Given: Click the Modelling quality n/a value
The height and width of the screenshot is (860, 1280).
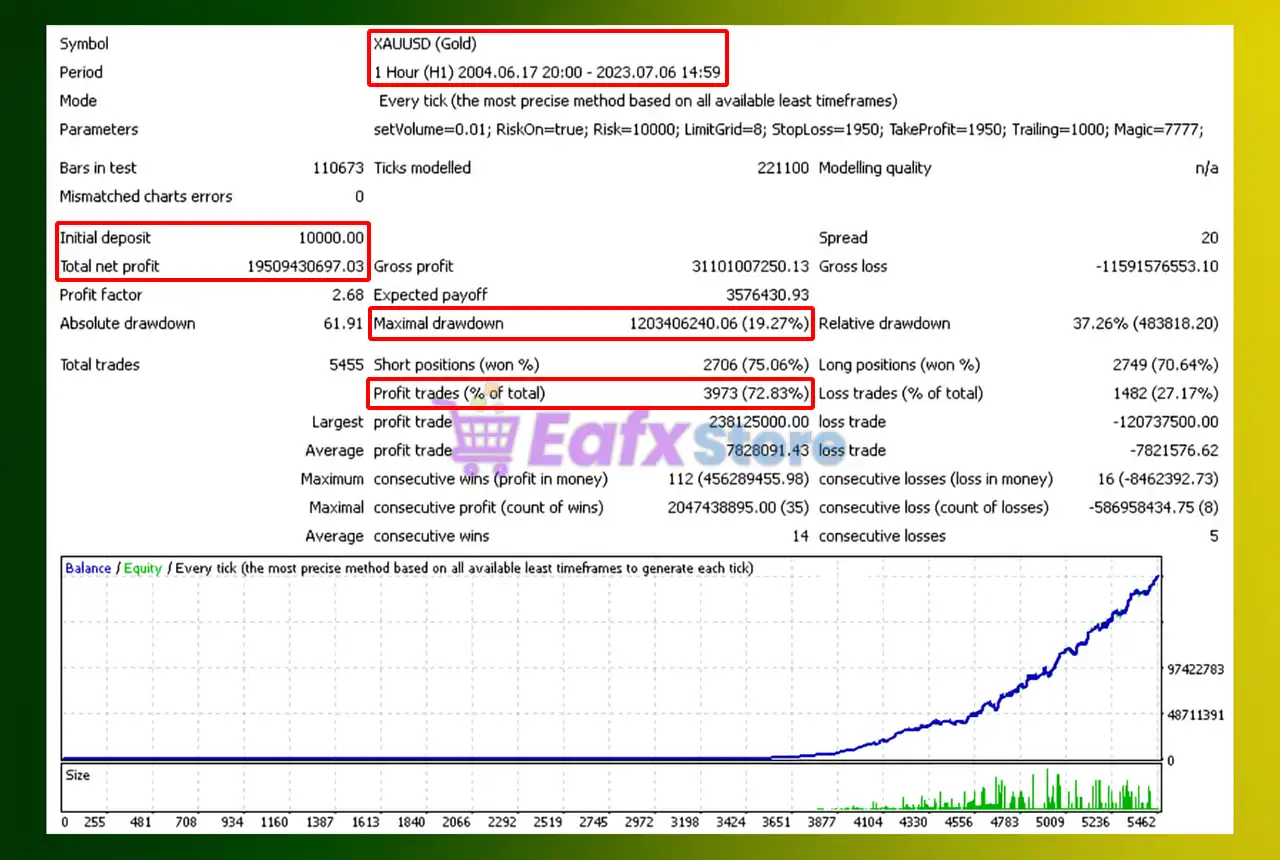Looking at the screenshot, I should (1206, 168).
